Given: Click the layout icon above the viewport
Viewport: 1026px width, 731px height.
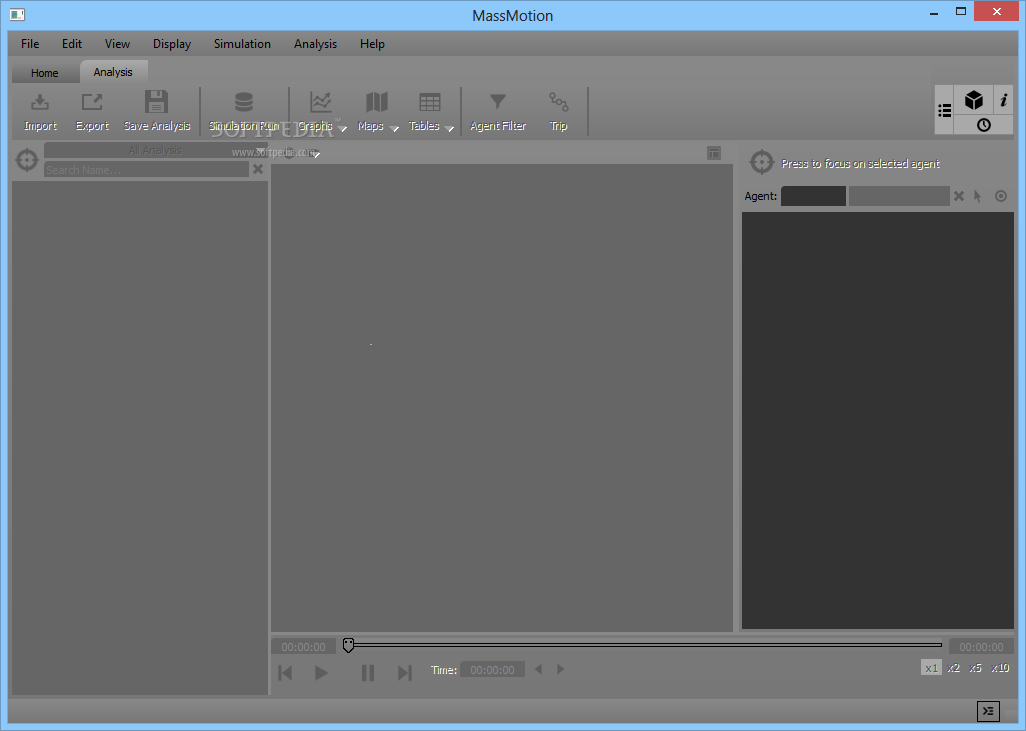Looking at the screenshot, I should point(714,153).
